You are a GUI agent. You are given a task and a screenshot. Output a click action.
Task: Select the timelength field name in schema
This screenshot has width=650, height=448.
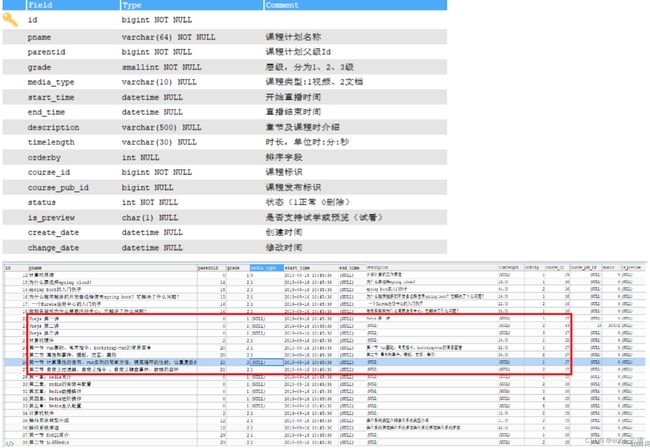click(x=51, y=142)
